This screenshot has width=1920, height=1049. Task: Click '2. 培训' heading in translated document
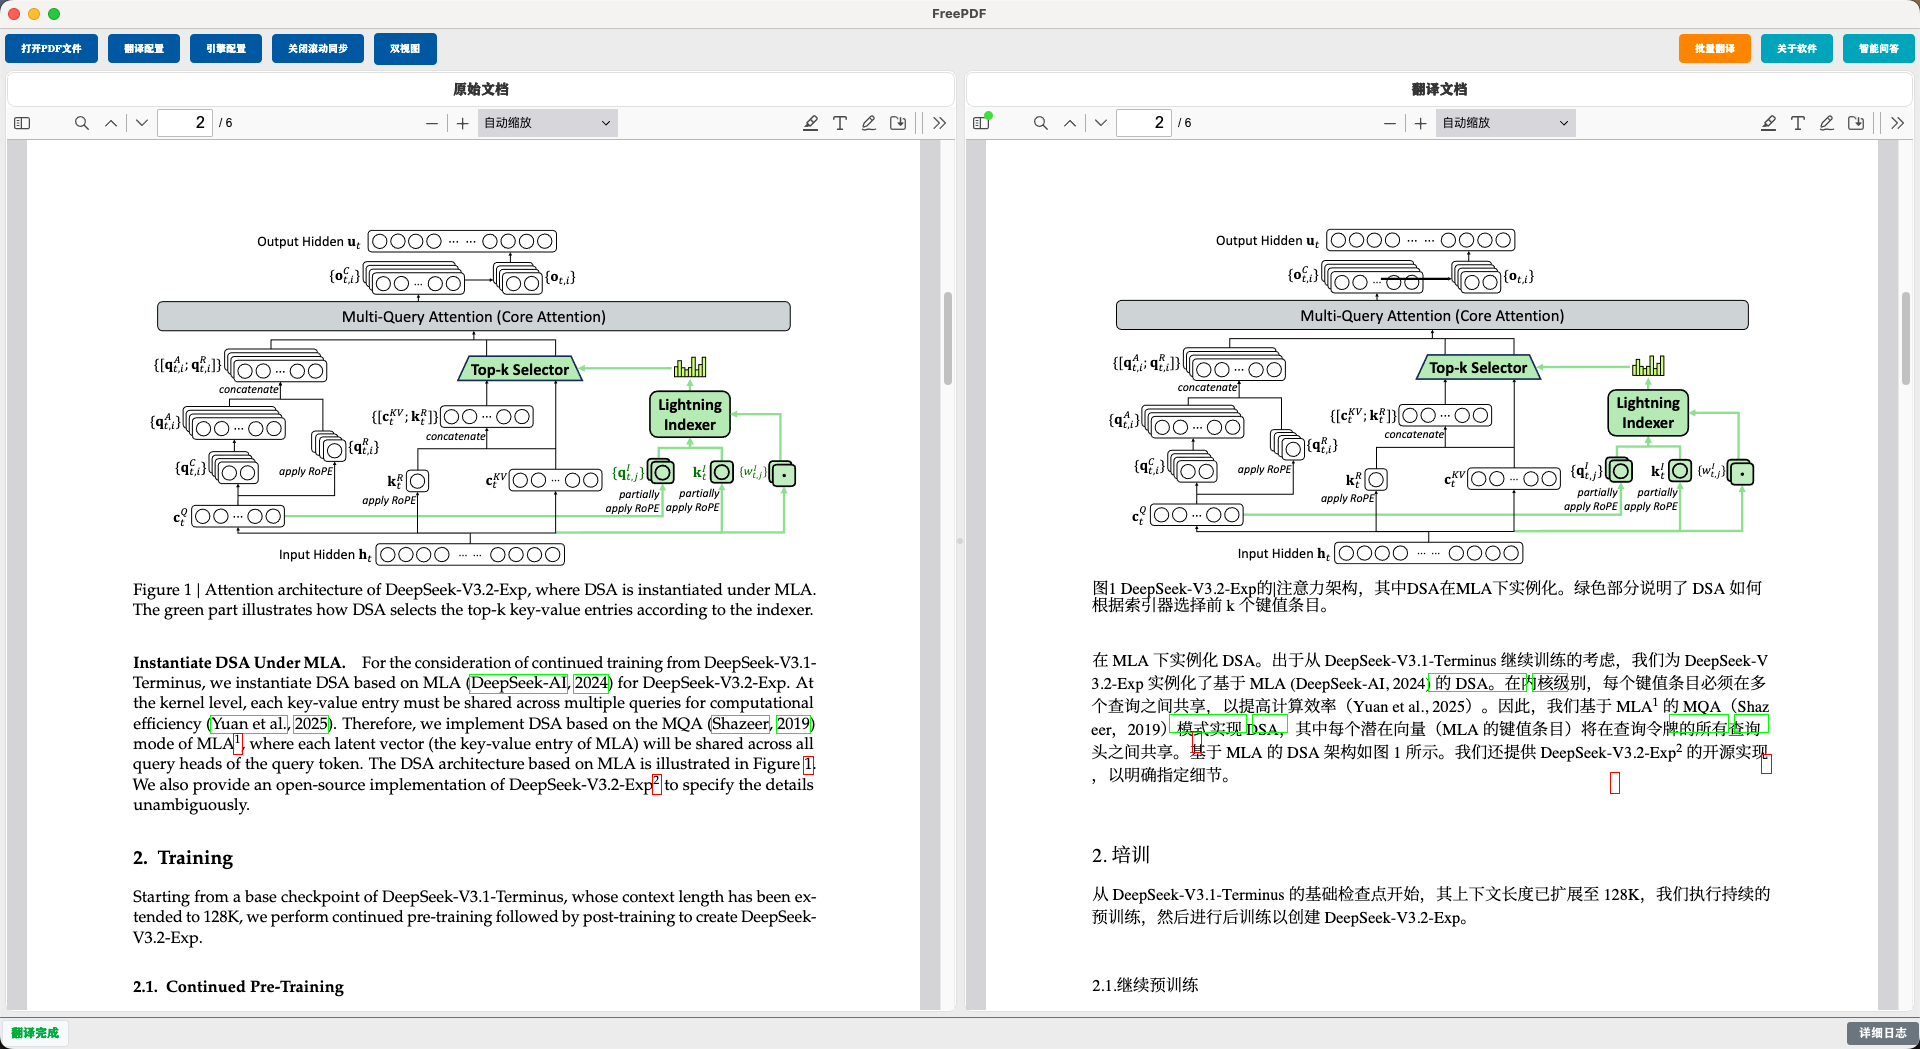pos(1121,855)
